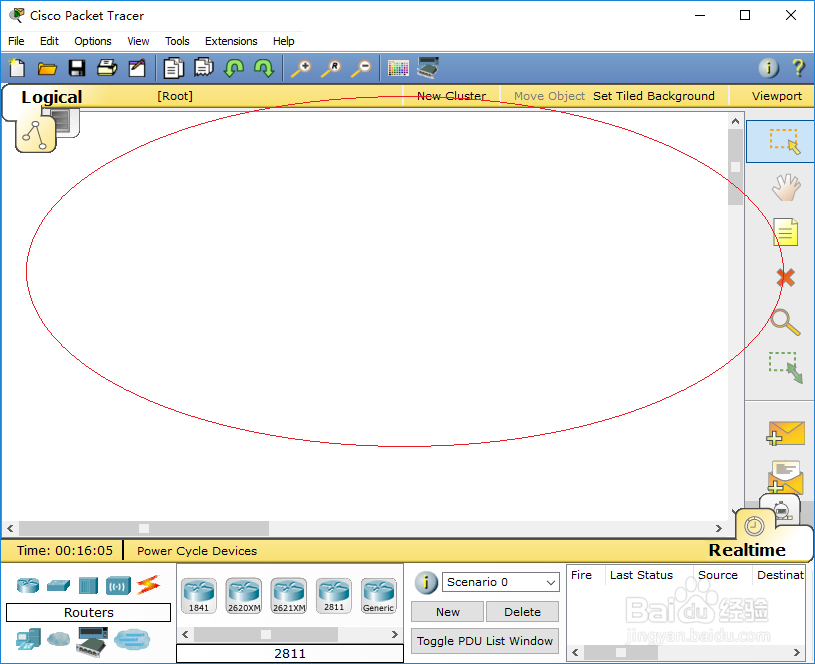Click the Undo green arrow

coord(234,68)
